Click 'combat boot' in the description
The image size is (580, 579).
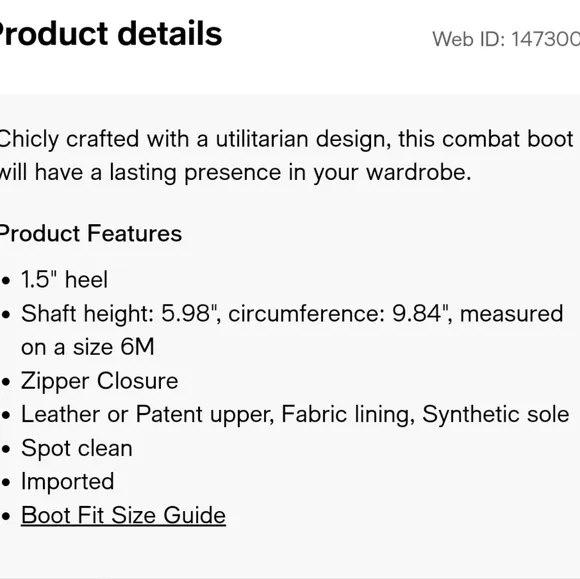[x=508, y=139]
